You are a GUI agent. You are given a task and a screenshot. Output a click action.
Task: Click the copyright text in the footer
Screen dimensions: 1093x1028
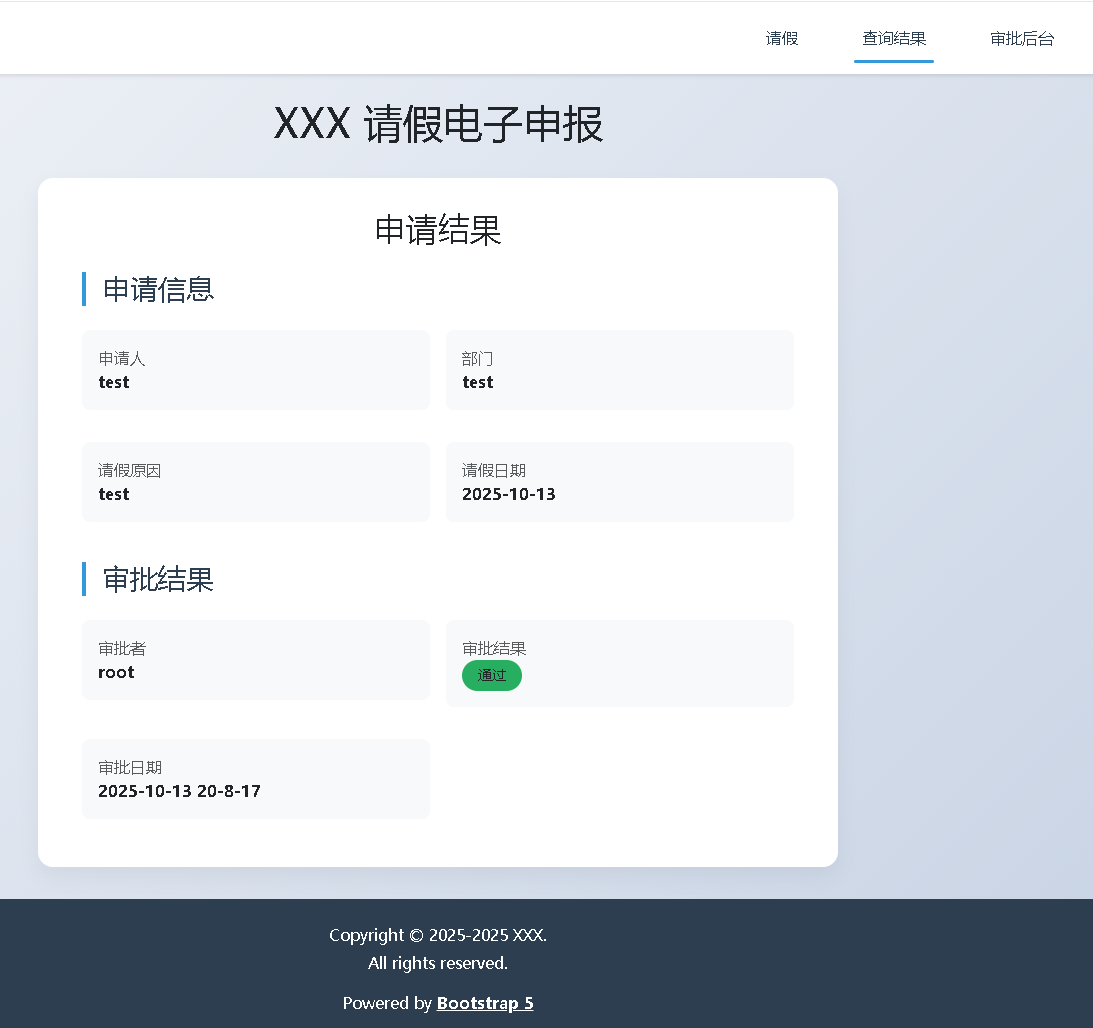tap(437, 935)
